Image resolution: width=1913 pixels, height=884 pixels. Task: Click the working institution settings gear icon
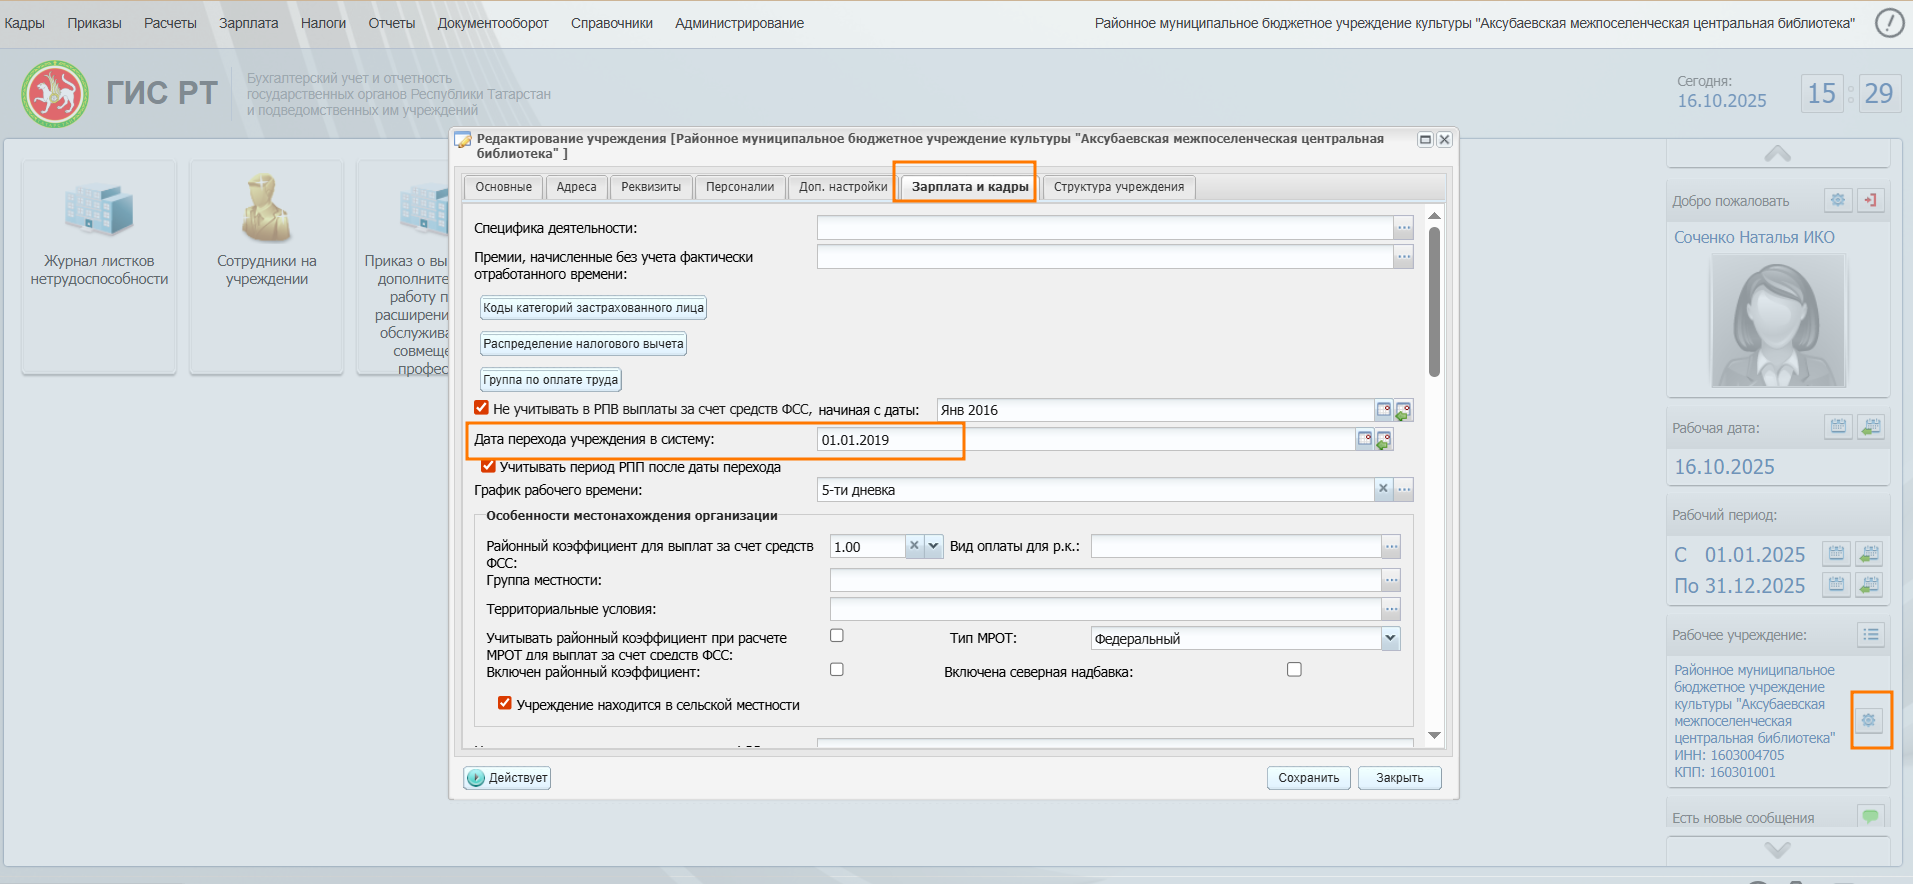point(1868,720)
